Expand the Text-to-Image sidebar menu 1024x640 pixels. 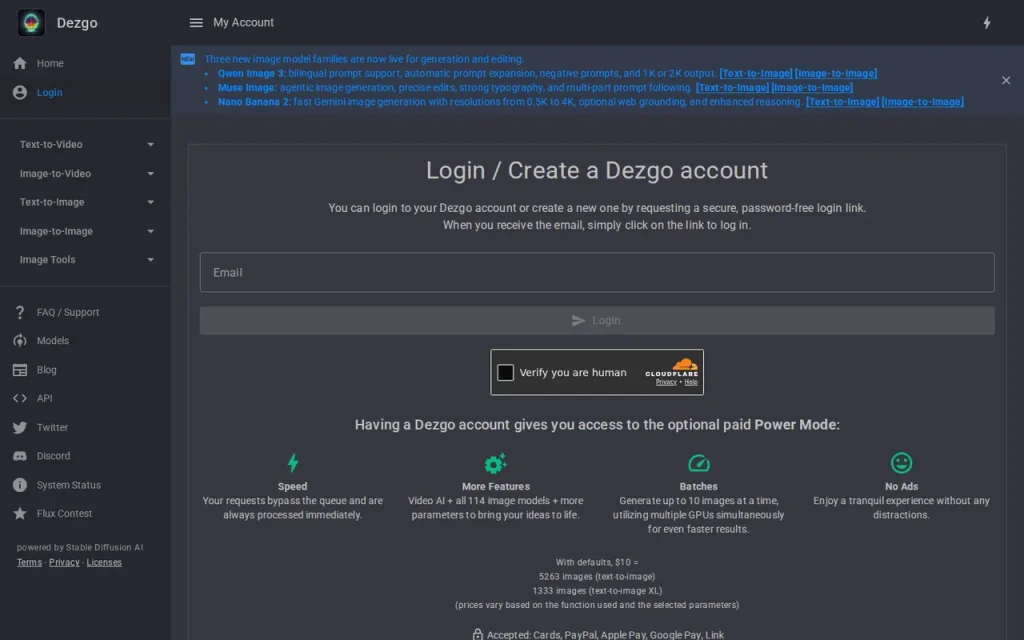(x=86, y=202)
